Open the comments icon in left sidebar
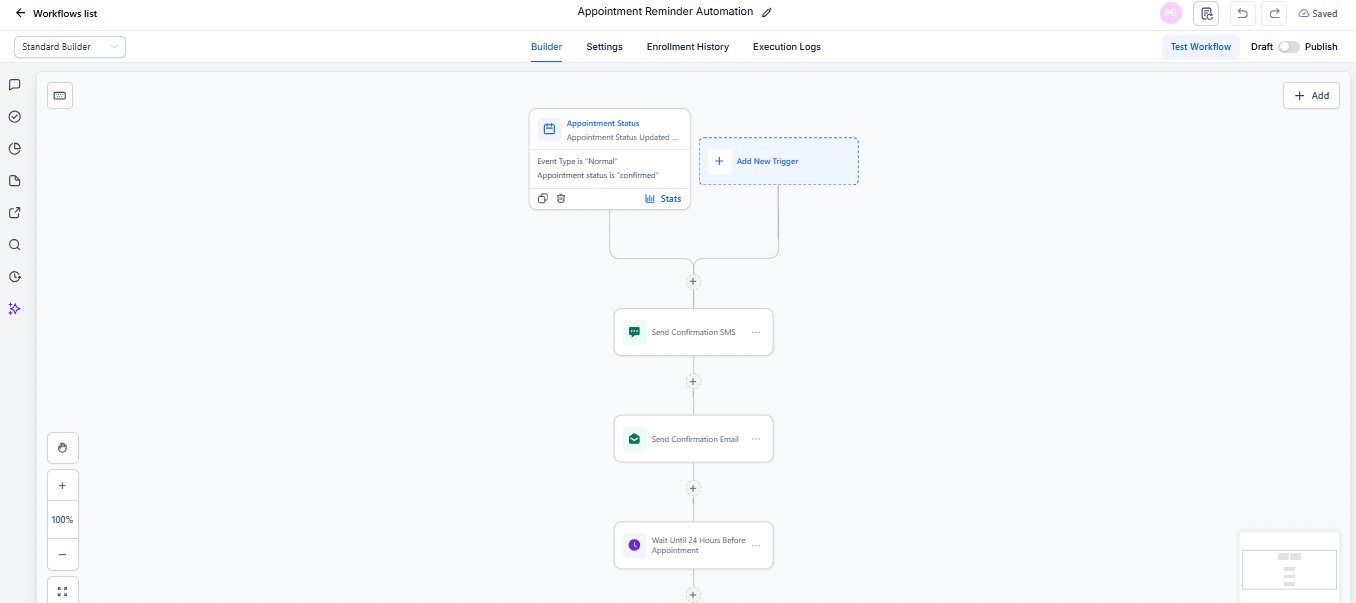The width and height of the screenshot is (1356, 603). pos(15,85)
